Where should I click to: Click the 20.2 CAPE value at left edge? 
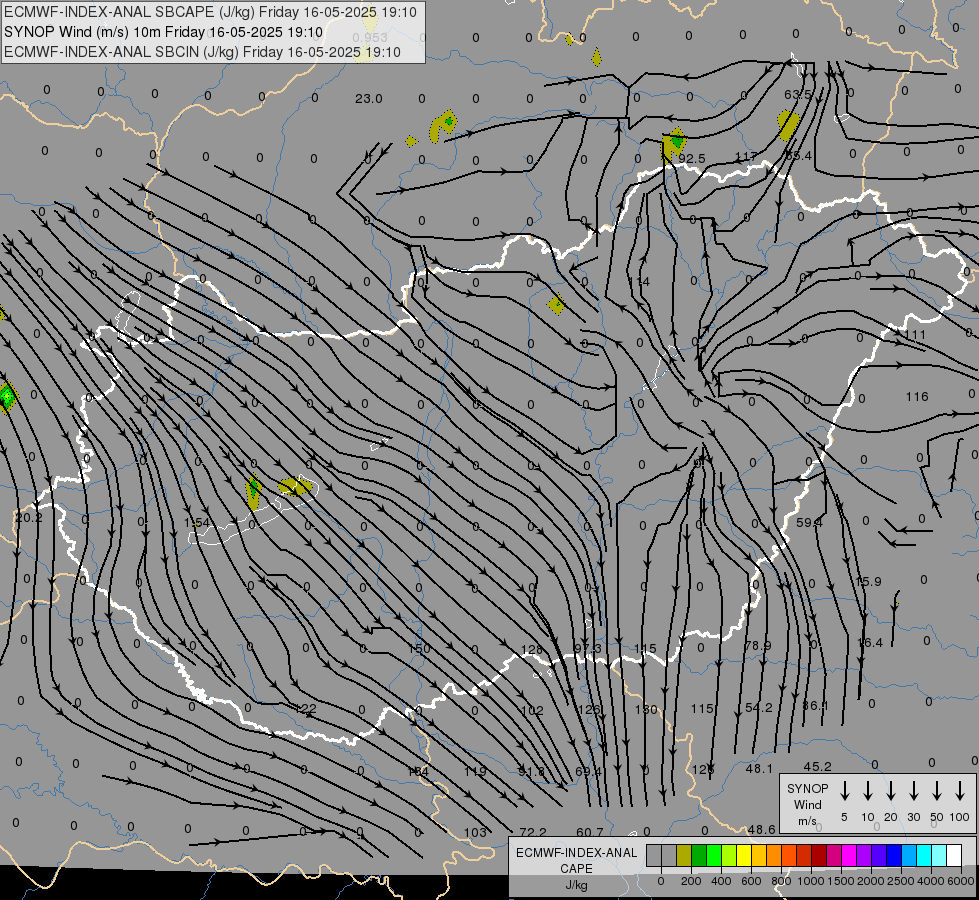click(28, 518)
